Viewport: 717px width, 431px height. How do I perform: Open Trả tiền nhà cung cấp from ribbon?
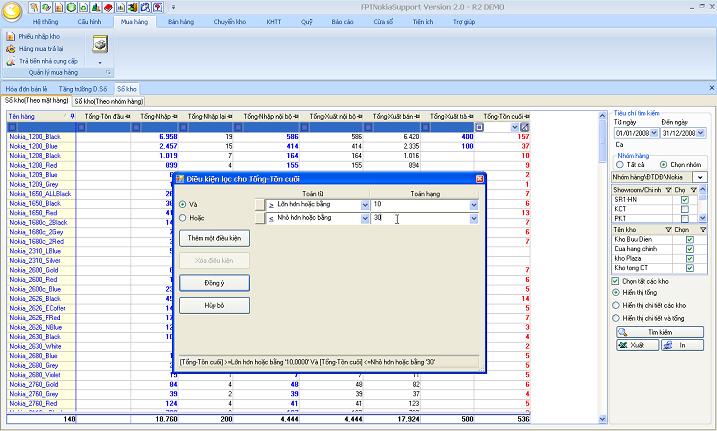click(x=43, y=61)
